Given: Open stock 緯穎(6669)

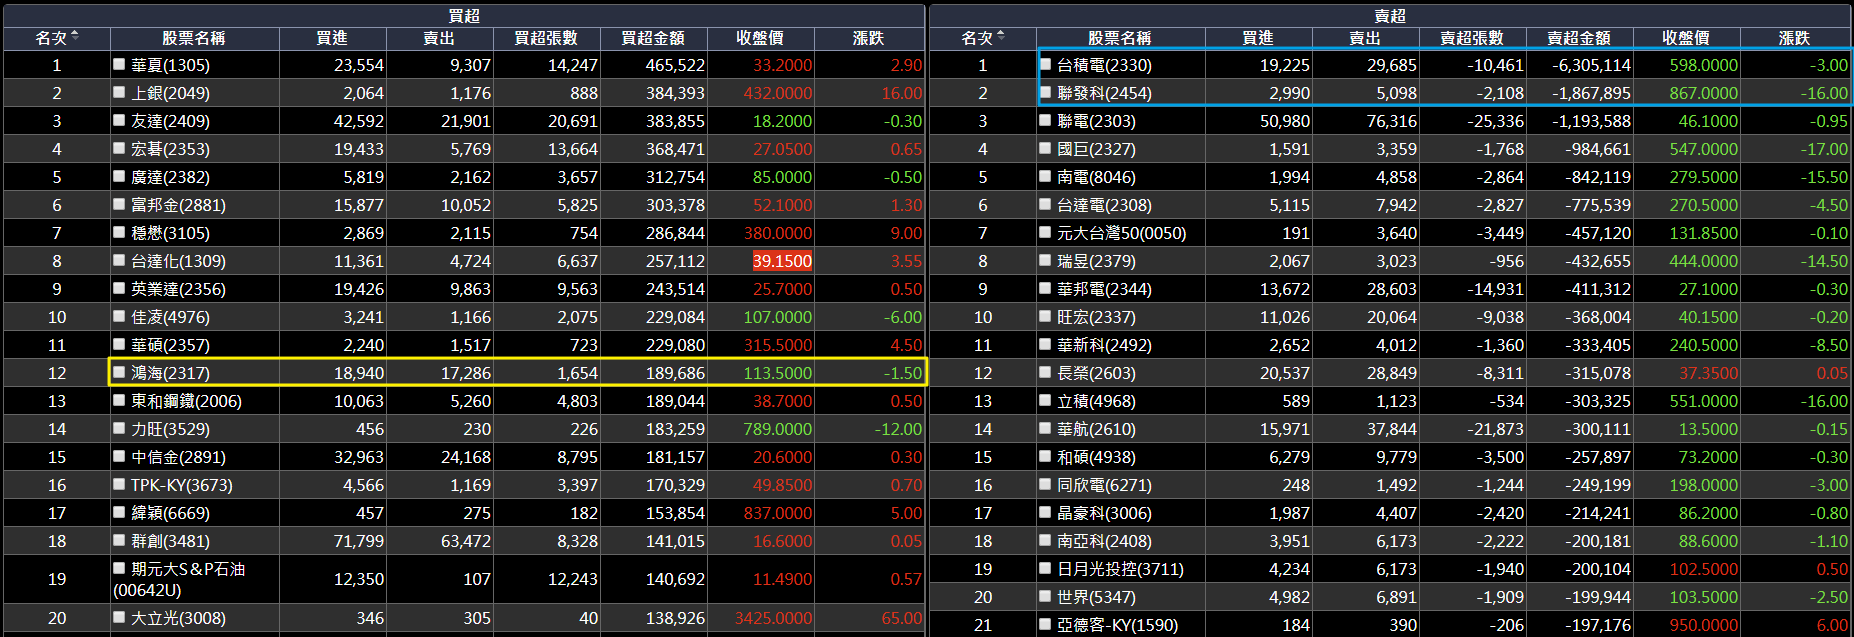Looking at the screenshot, I should pos(170,513).
